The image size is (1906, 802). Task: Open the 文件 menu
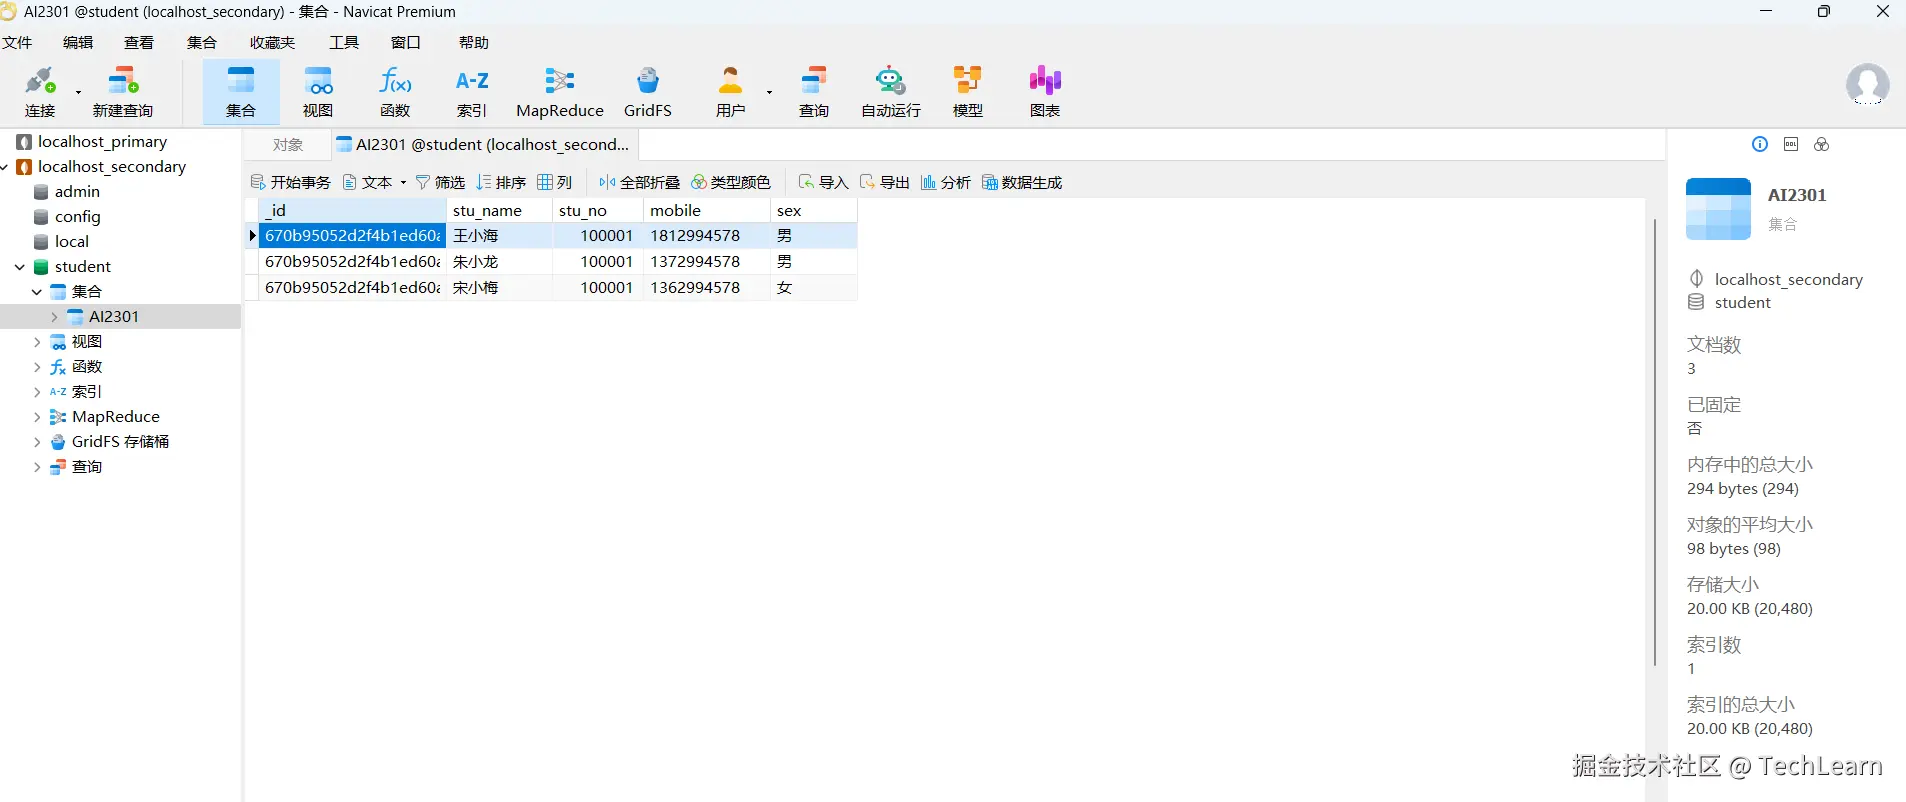click(17, 42)
